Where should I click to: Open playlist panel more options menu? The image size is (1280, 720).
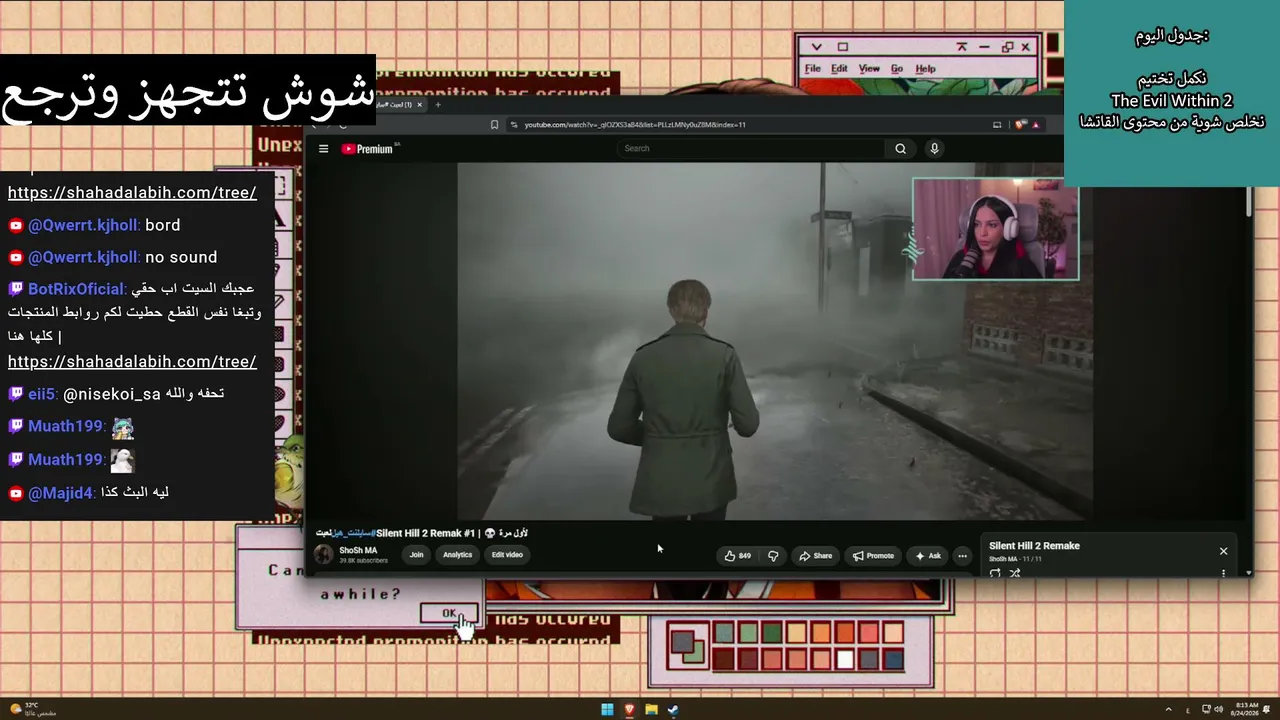[1223, 573]
